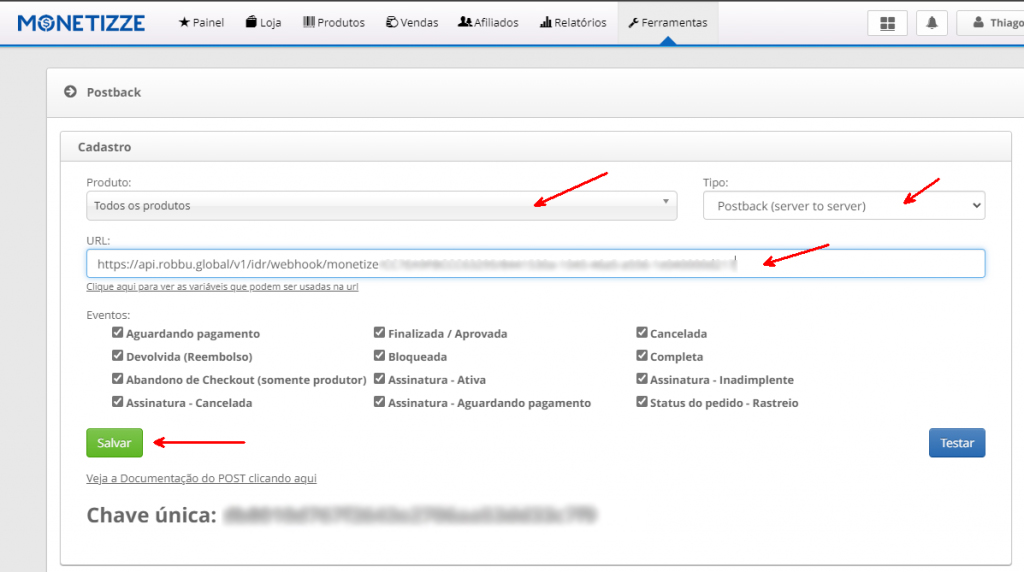Uncheck the Aguardando pagamento event

[118, 333]
